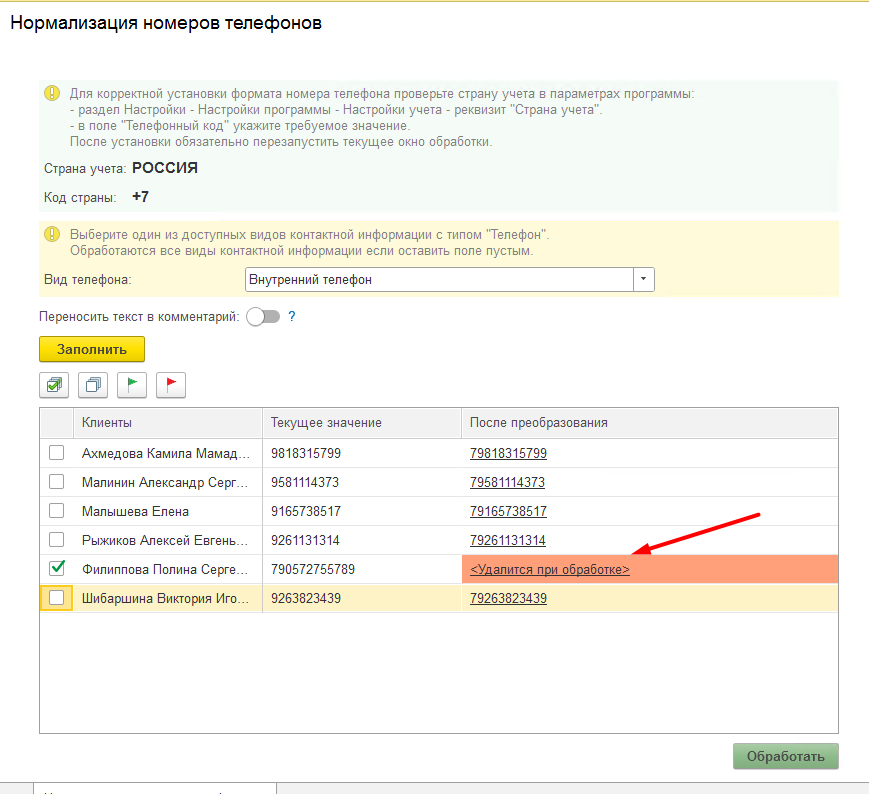Screen dimensions: 869x794
Task: Click the red flag toolbar icon
Action: [x=171, y=385]
